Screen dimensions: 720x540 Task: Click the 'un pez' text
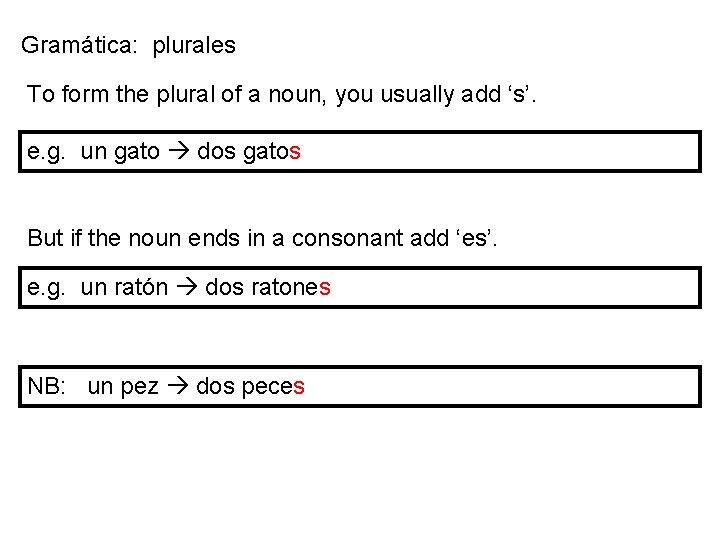123,387
